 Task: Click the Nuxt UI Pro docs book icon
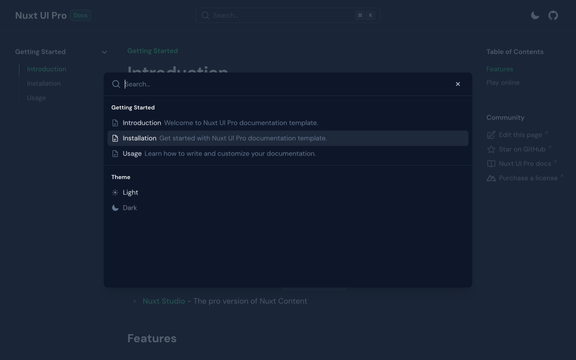click(x=491, y=163)
